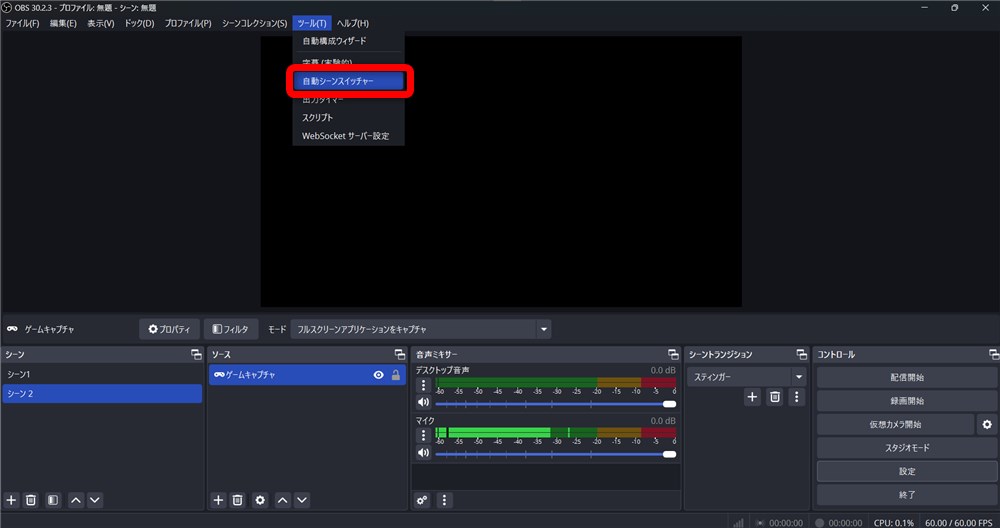This screenshot has height=528, width=1000.
Task: Open desktop audio three-dot options
Action: [423, 385]
